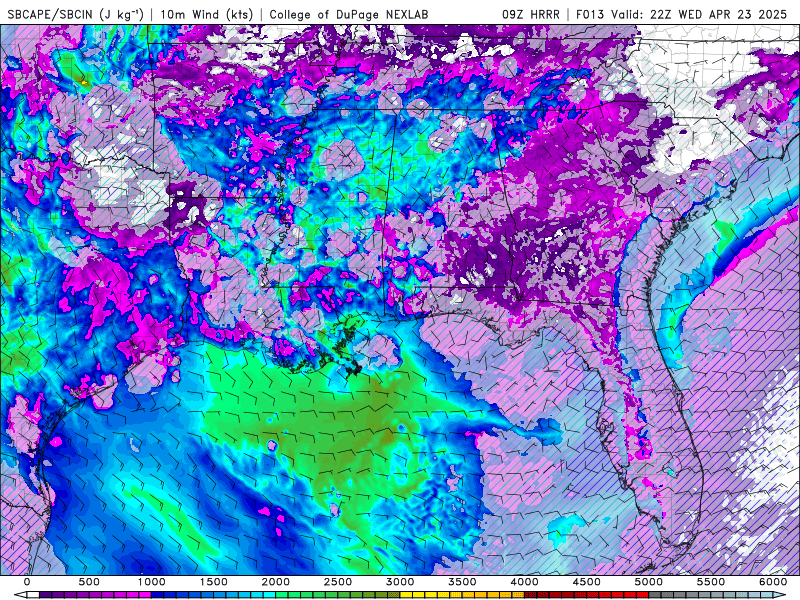Image resolution: width=800 pixels, height=600 pixels.
Task: Click the 10m Wind (kts) label
Action: 206,15
